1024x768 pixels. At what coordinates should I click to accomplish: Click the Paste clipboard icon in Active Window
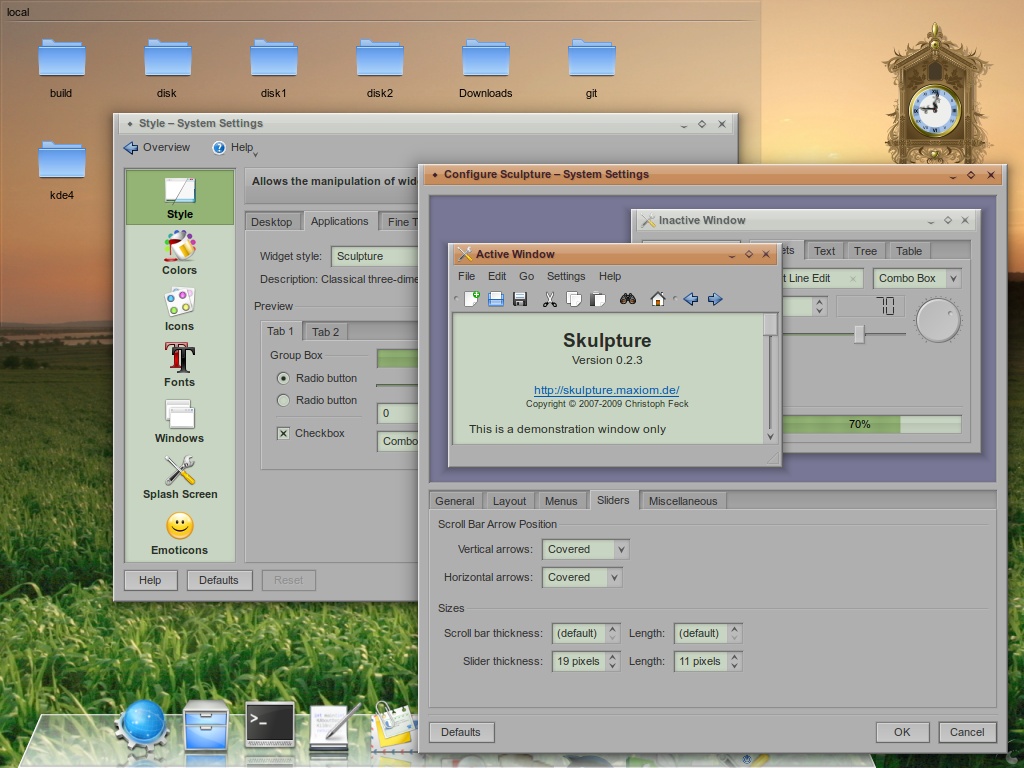[598, 299]
